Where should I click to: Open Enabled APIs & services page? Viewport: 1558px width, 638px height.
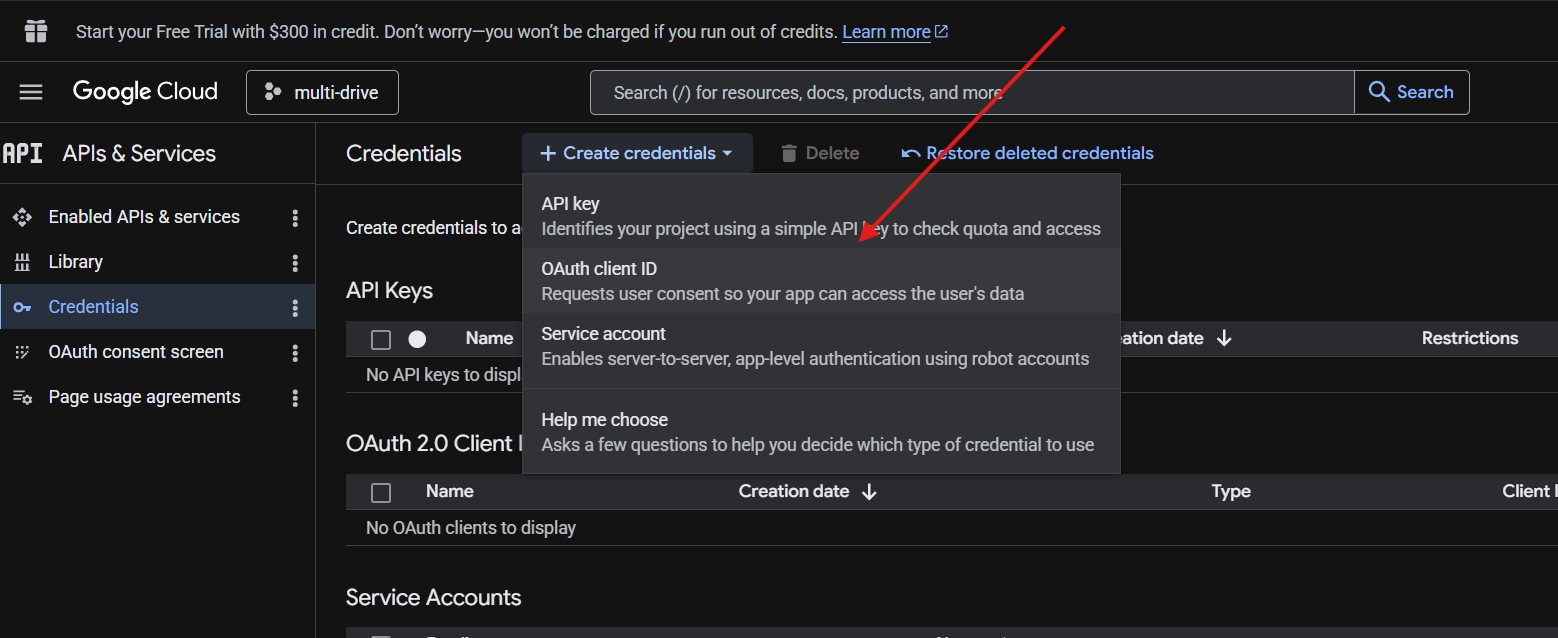coord(144,217)
